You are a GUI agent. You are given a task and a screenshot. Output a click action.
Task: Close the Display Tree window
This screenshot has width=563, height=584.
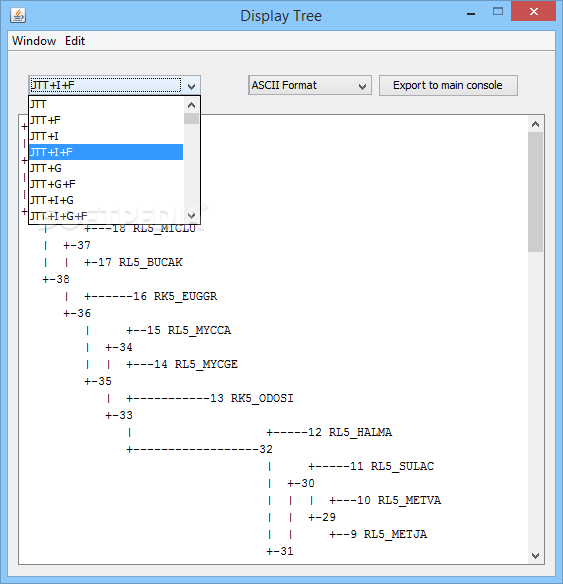click(x=534, y=12)
